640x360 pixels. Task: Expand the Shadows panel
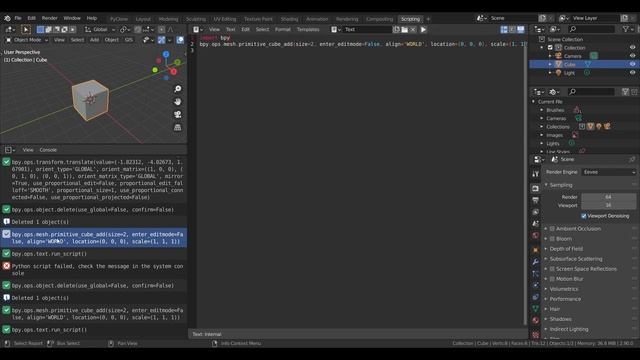pyautogui.click(x=560, y=319)
